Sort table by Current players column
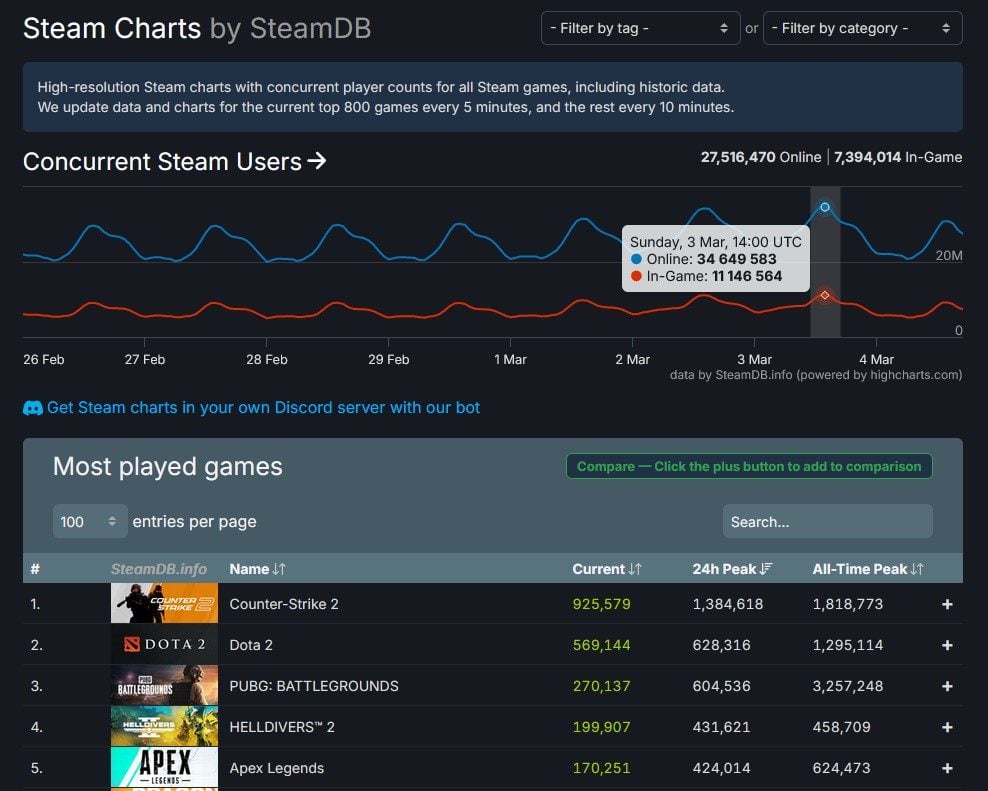This screenshot has width=988, height=791. point(607,569)
